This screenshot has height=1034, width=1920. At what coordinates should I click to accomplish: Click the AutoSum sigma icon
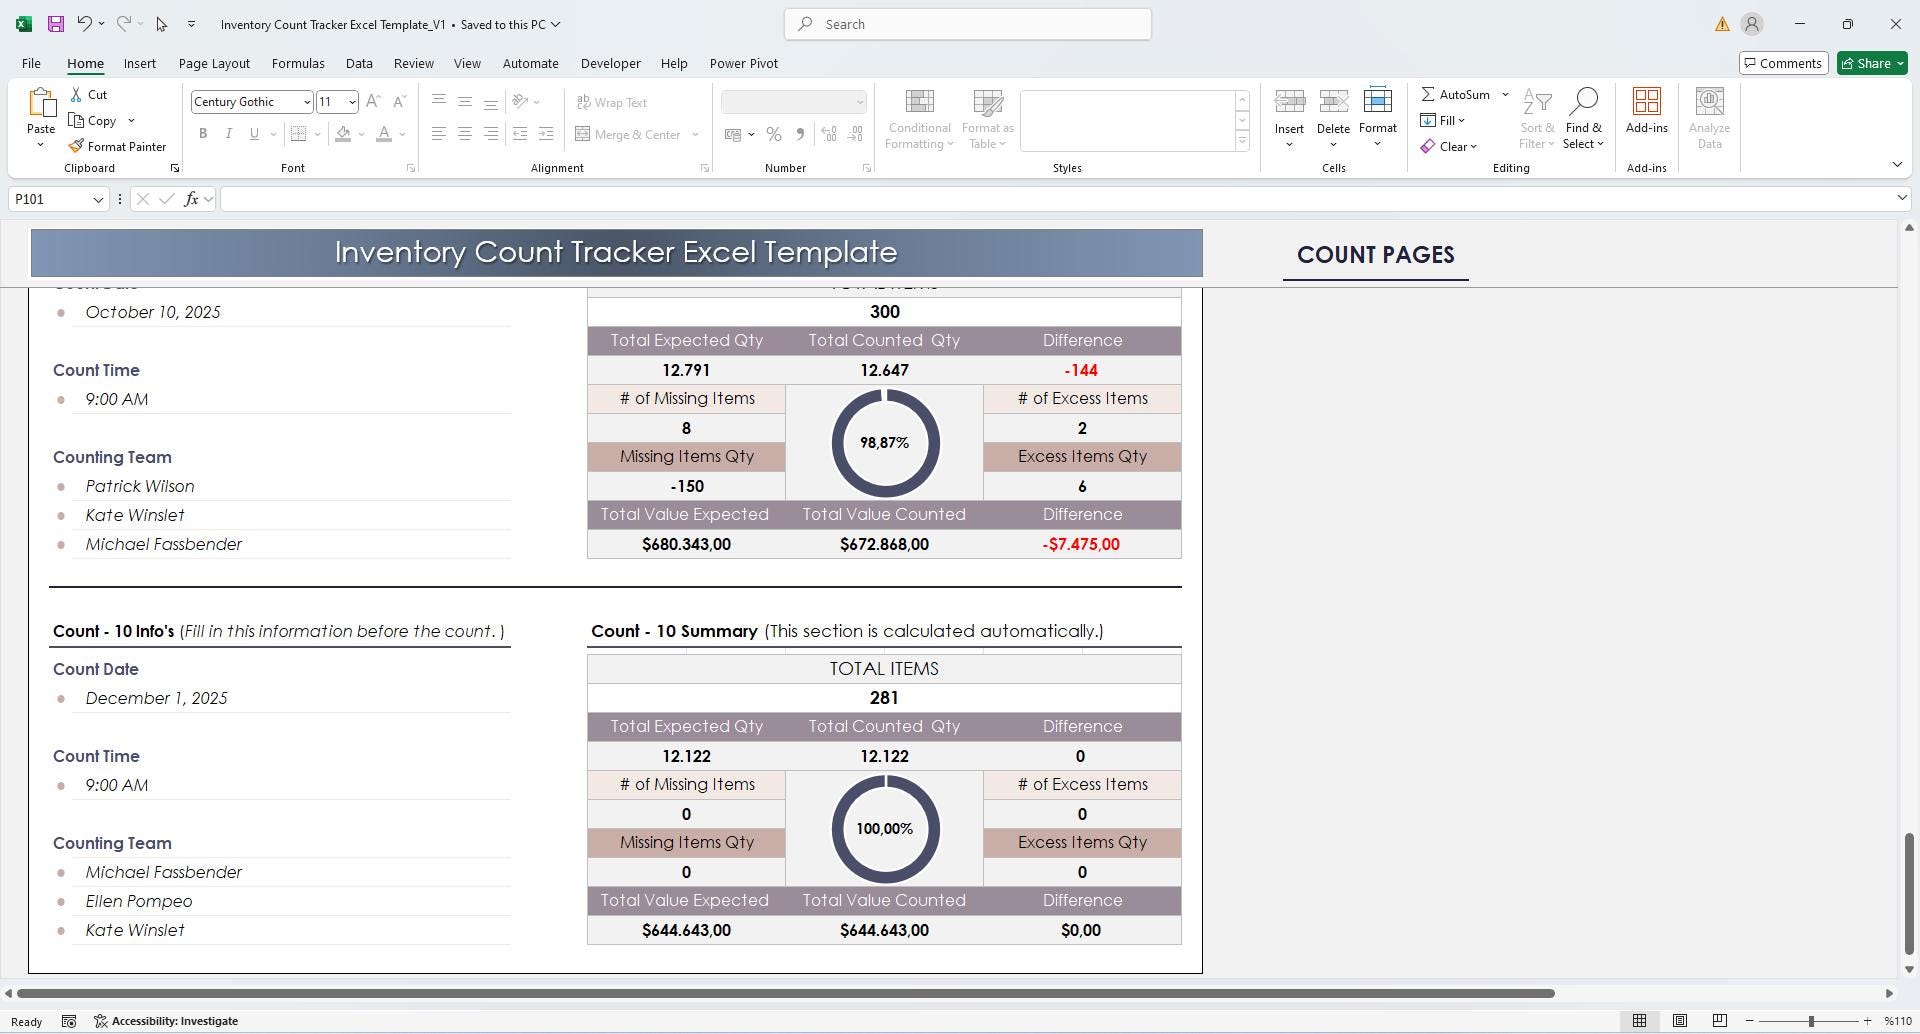coord(1428,95)
